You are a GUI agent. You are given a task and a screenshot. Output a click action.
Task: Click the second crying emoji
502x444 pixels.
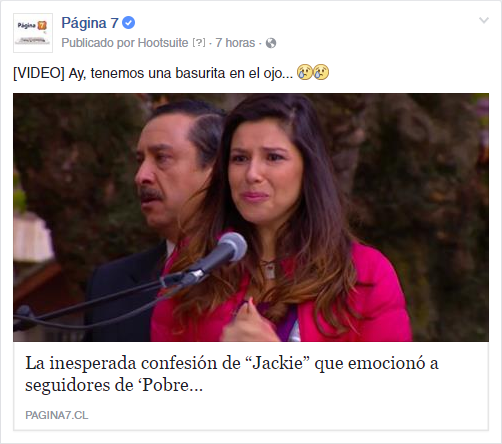tap(321, 72)
